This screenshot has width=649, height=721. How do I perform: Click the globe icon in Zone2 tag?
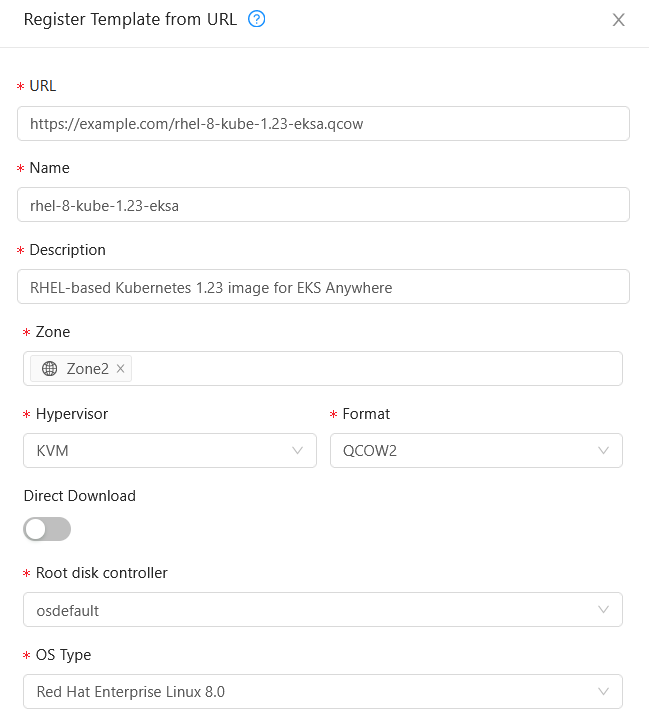point(49,369)
